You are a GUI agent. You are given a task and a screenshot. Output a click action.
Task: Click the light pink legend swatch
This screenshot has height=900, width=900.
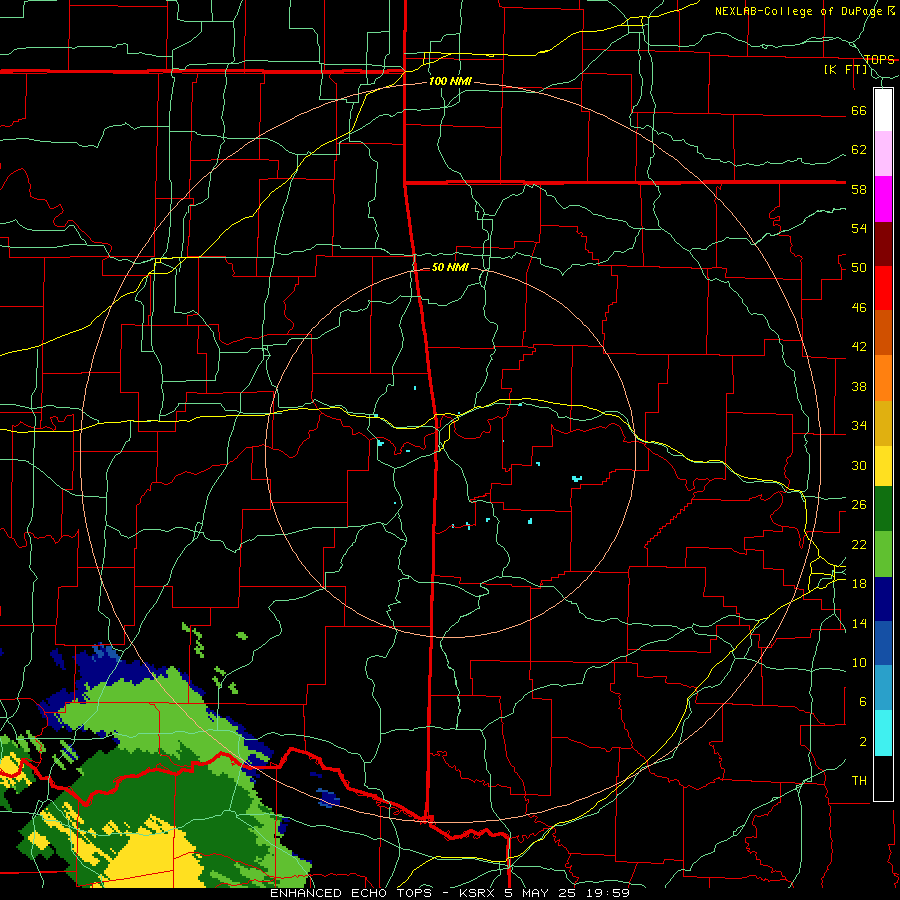(883, 154)
